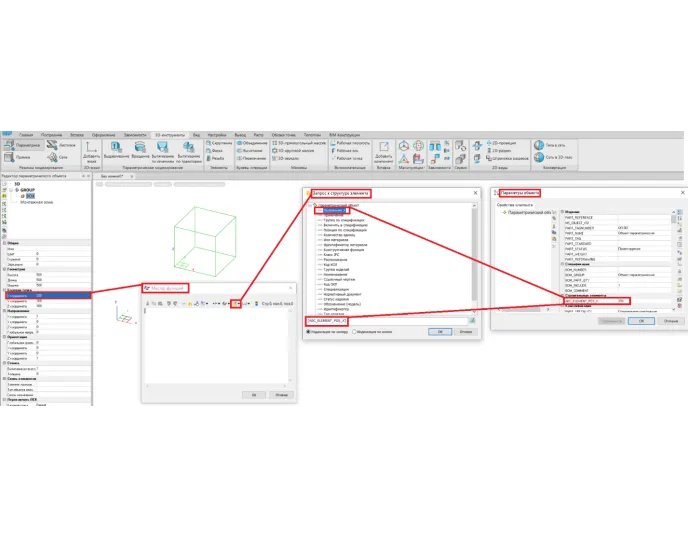Choose Вытягивание по траектории sweep tool
Viewport: 688px width, 537px height.
[x=189, y=152]
